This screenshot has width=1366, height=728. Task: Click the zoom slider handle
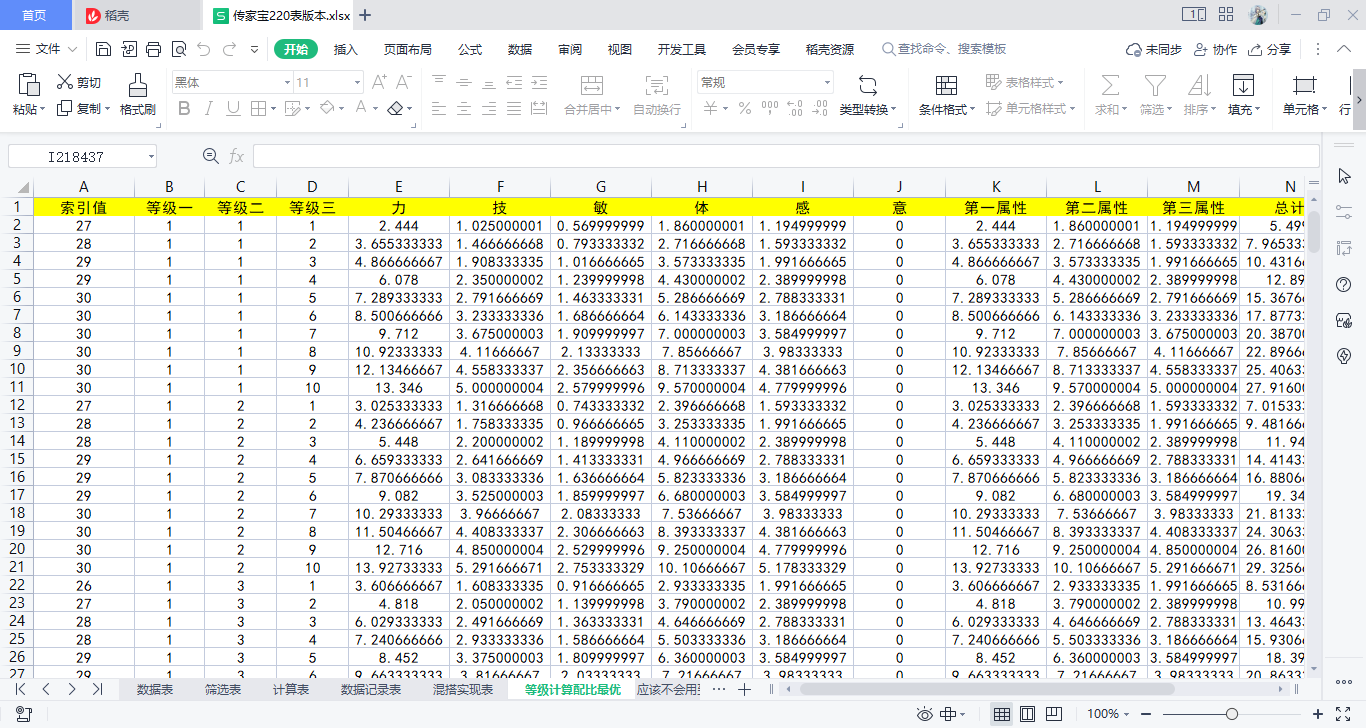(x=1232, y=714)
